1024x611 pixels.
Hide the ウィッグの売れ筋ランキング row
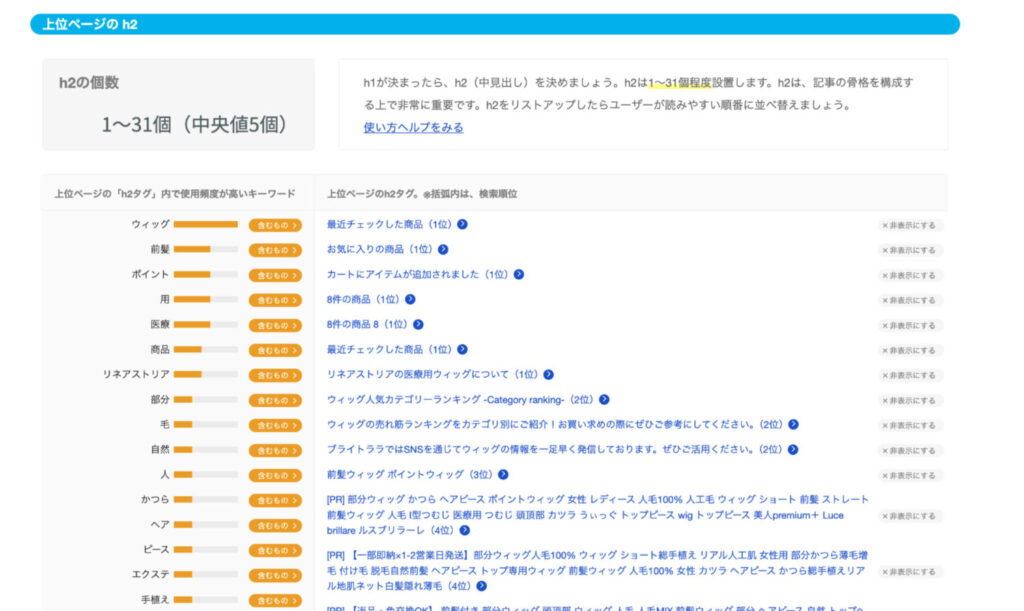[909, 426]
